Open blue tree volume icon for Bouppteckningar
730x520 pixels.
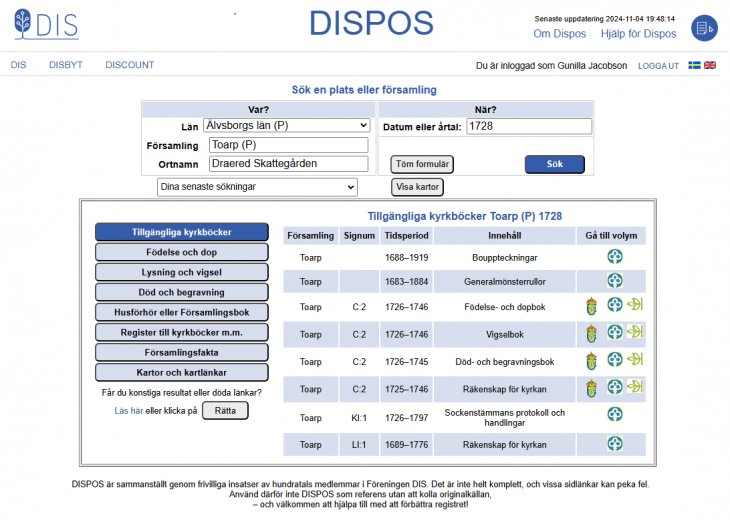615,257
